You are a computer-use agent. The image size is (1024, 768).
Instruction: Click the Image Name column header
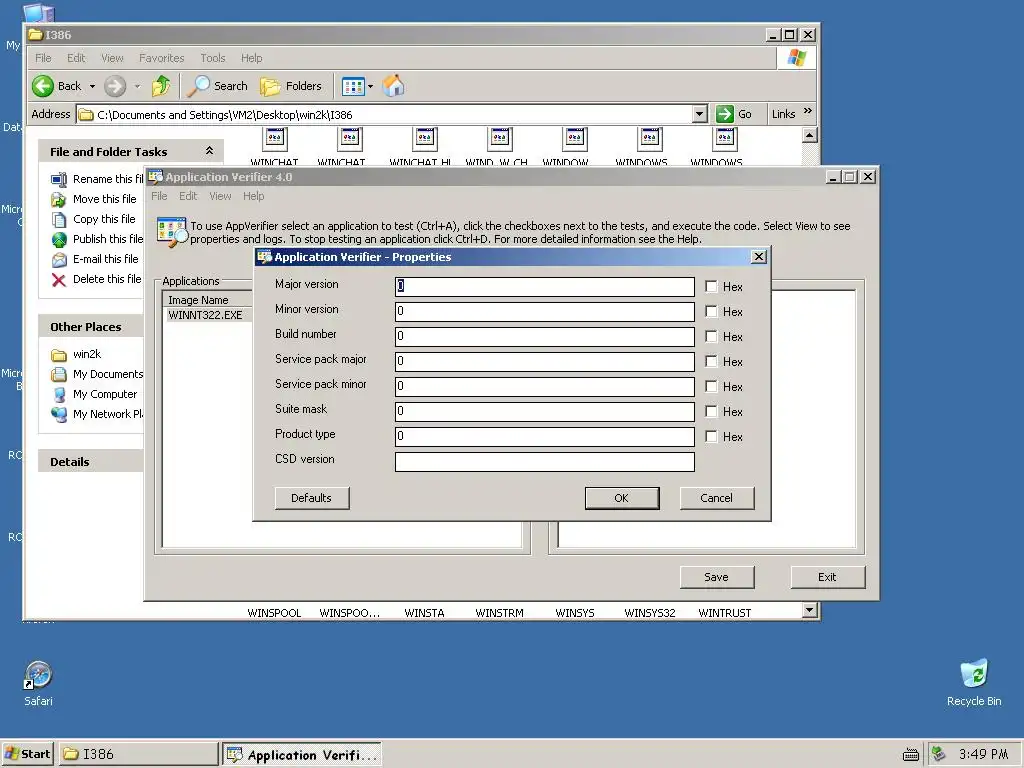(x=208, y=300)
